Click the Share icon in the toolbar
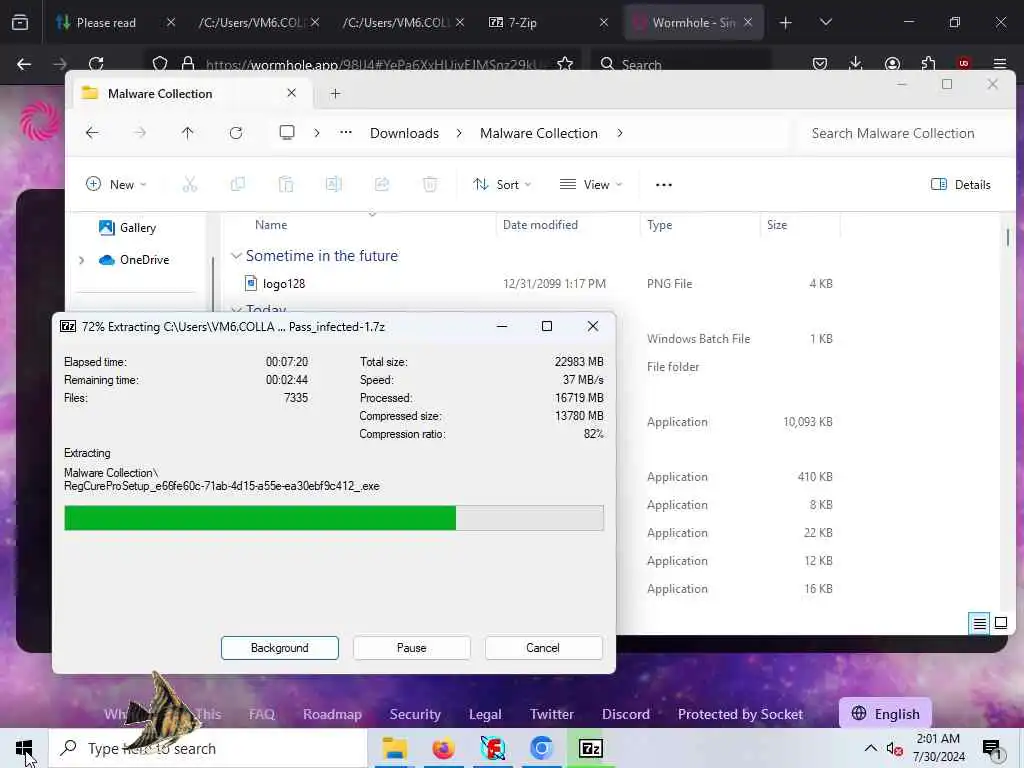This screenshot has width=1024, height=768. click(382, 185)
